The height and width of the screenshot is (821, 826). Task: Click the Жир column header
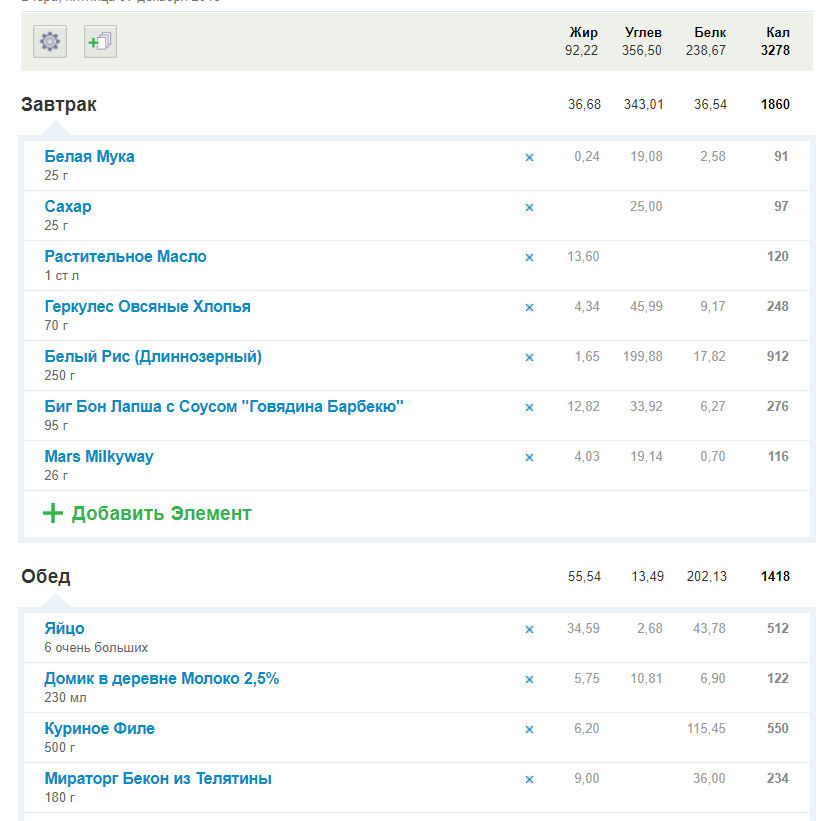(x=583, y=32)
